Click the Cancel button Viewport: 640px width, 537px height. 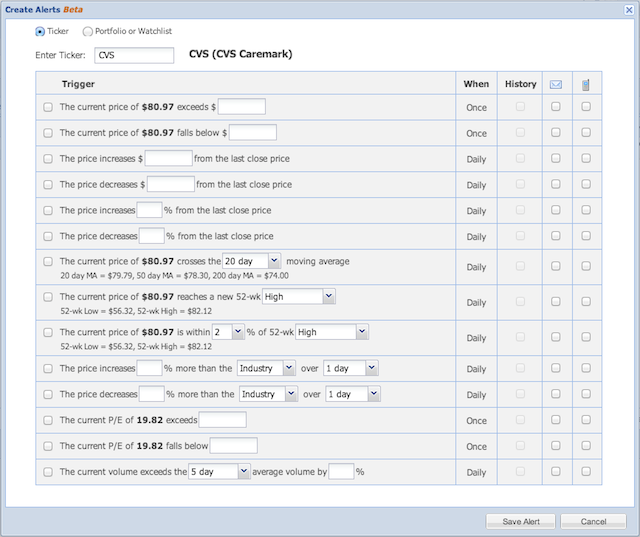tap(593, 521)
